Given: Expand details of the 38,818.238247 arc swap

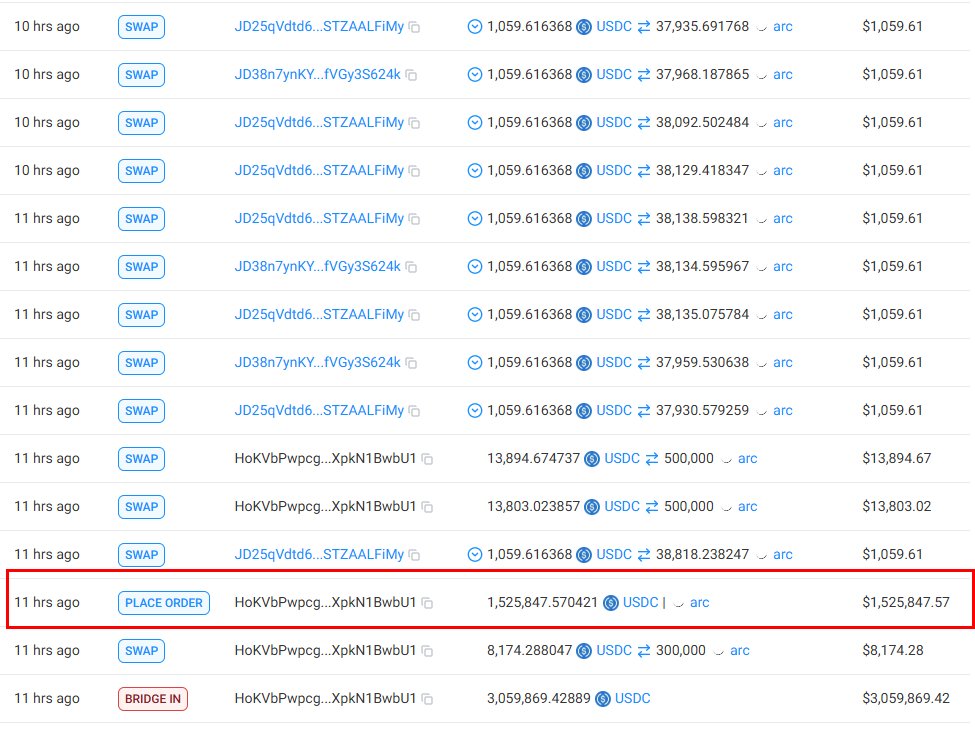Looking at the screenshot, I should pyautogui.click(x=474, y=555).
